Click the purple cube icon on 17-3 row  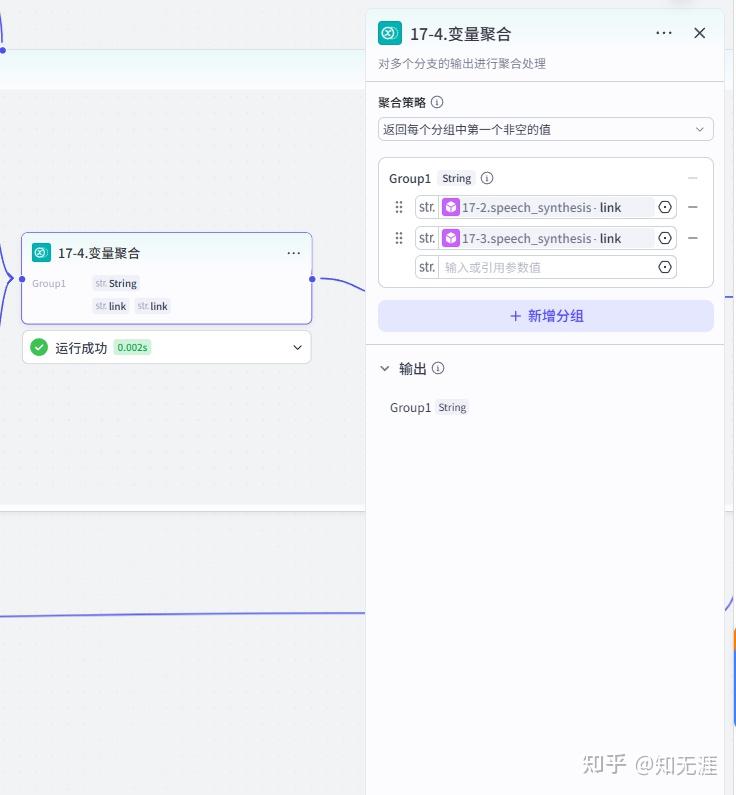(x=451, y=238)
